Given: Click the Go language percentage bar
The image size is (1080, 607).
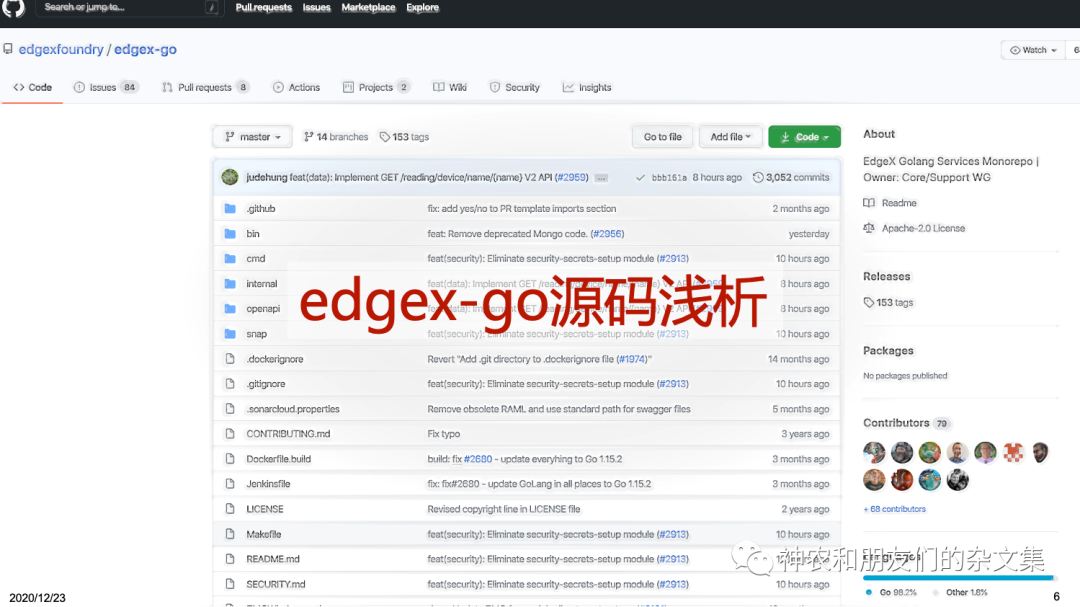Looking at the screenshot, I should 957,577.
